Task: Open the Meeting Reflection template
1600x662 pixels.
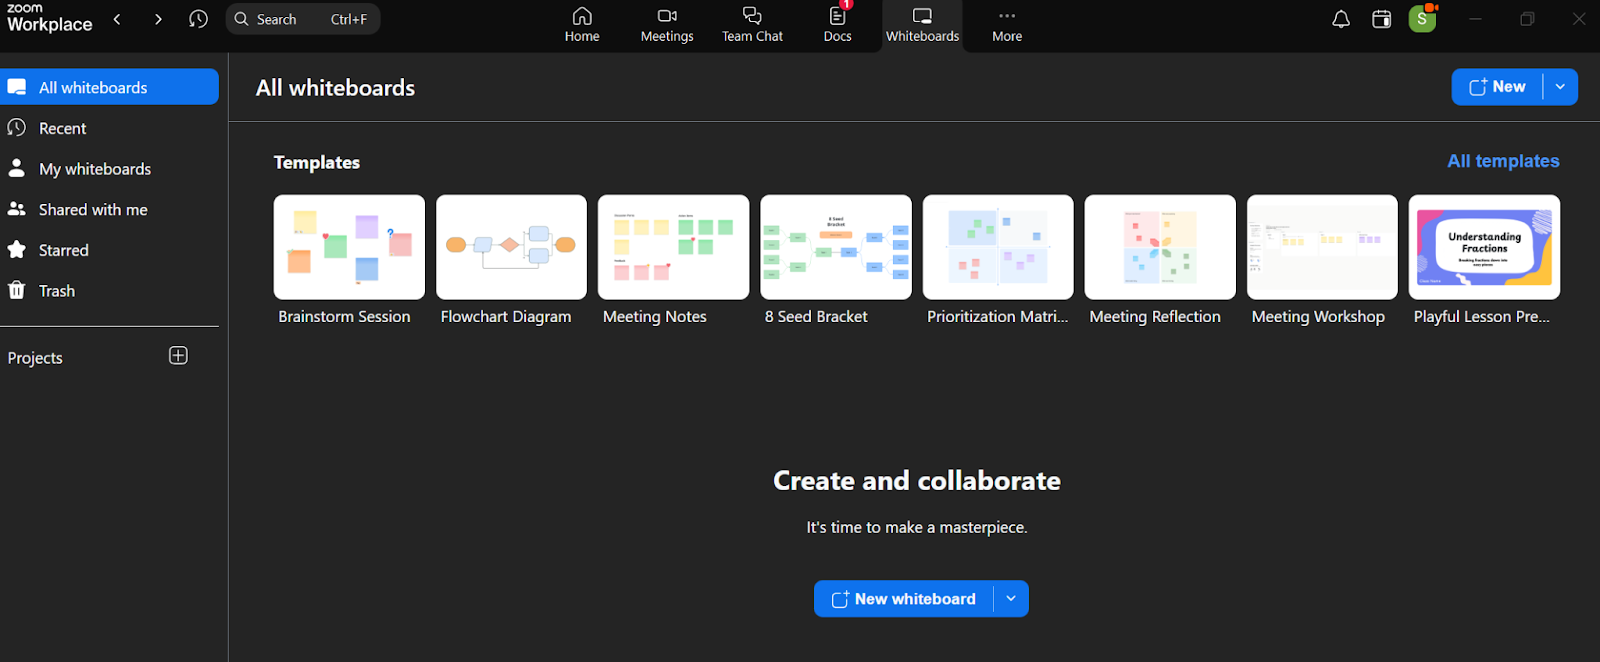Action: (x=1160, y=260)
